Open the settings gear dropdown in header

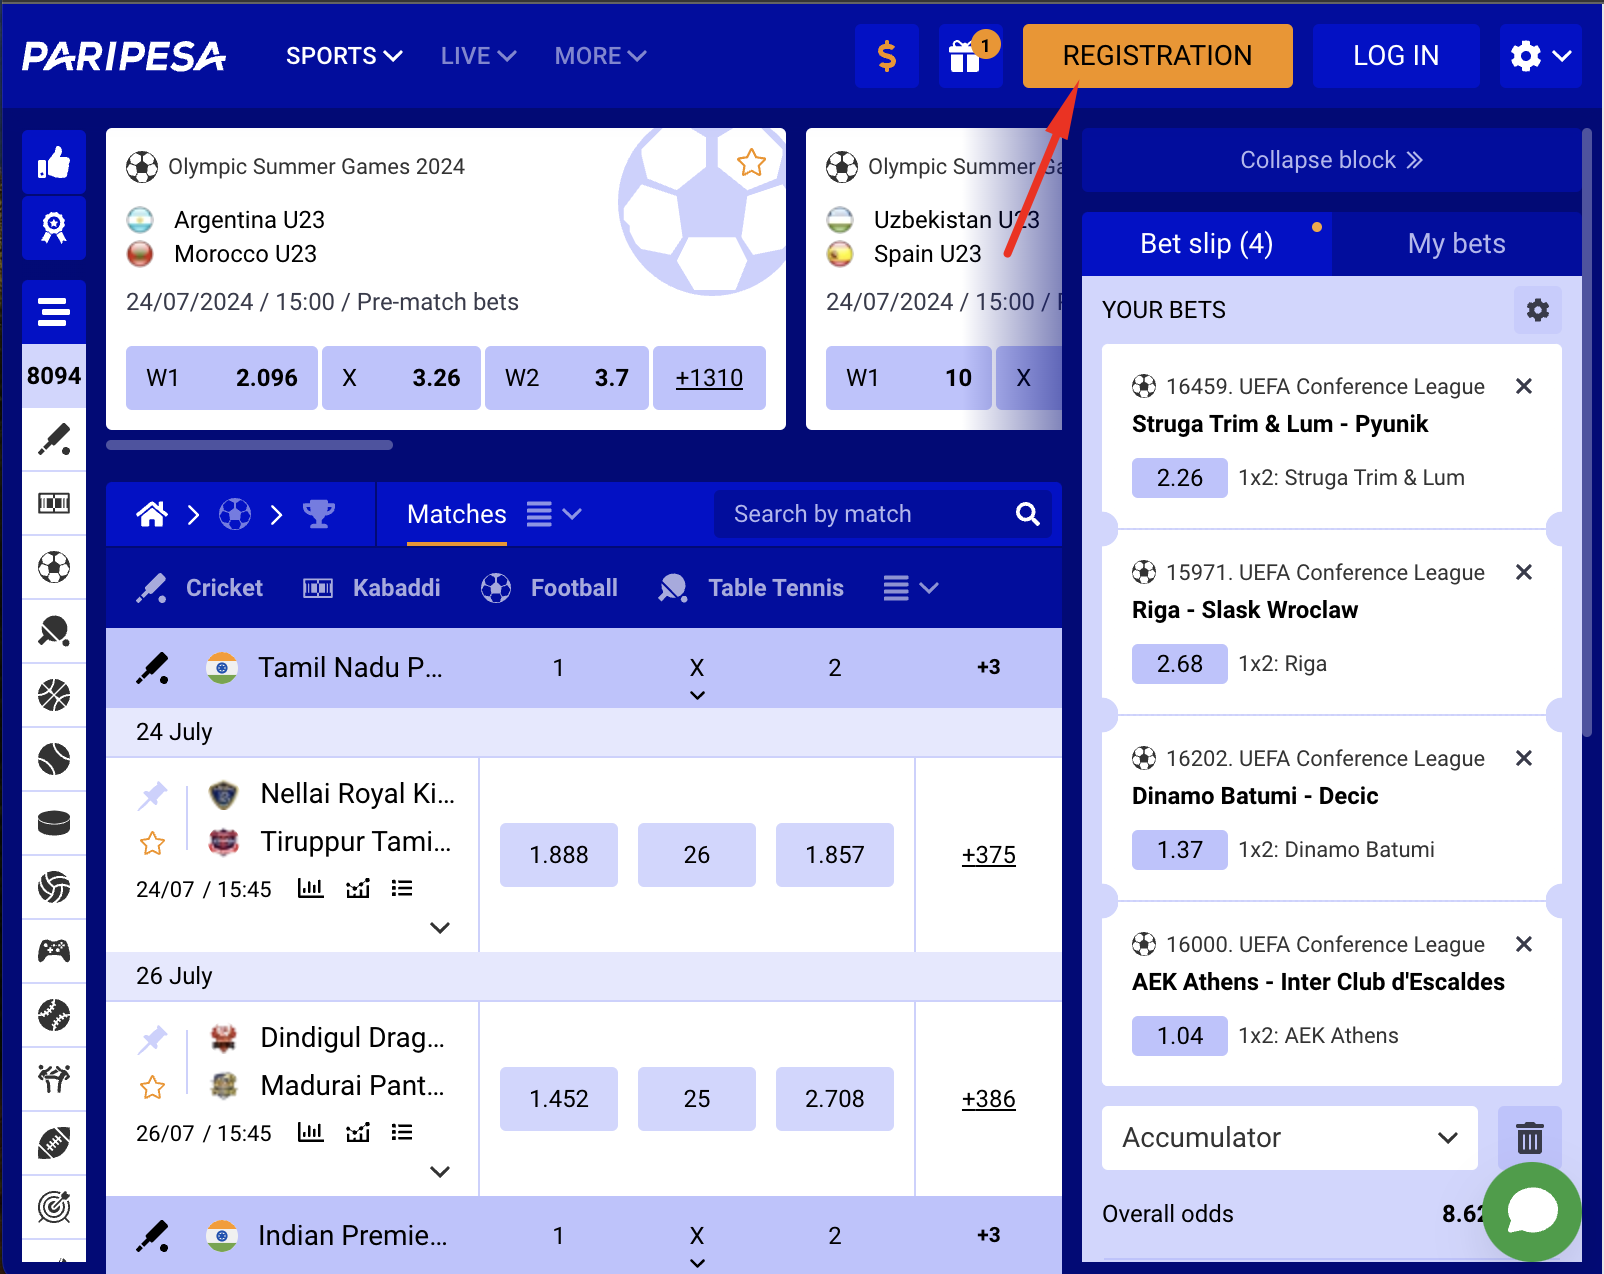1541,56
